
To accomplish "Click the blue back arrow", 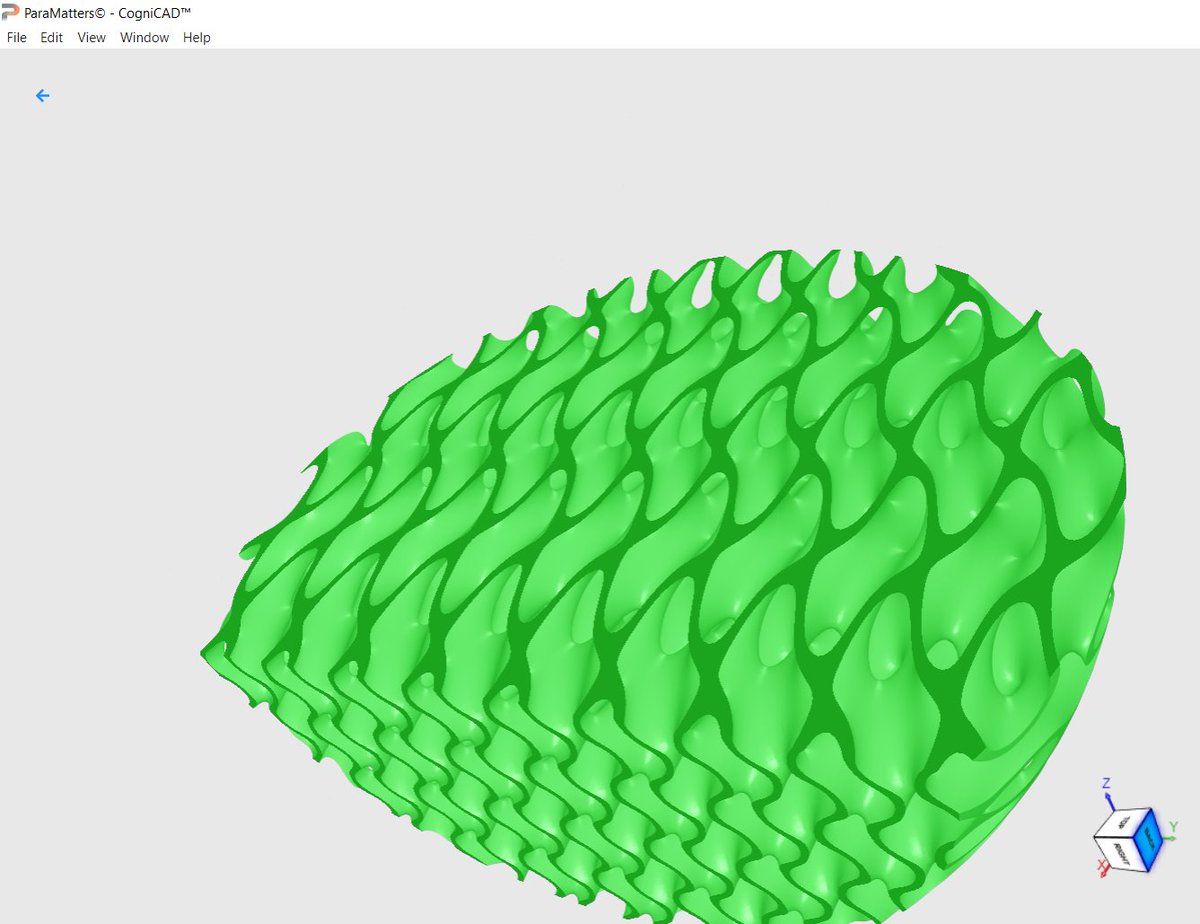I will 42,96.
